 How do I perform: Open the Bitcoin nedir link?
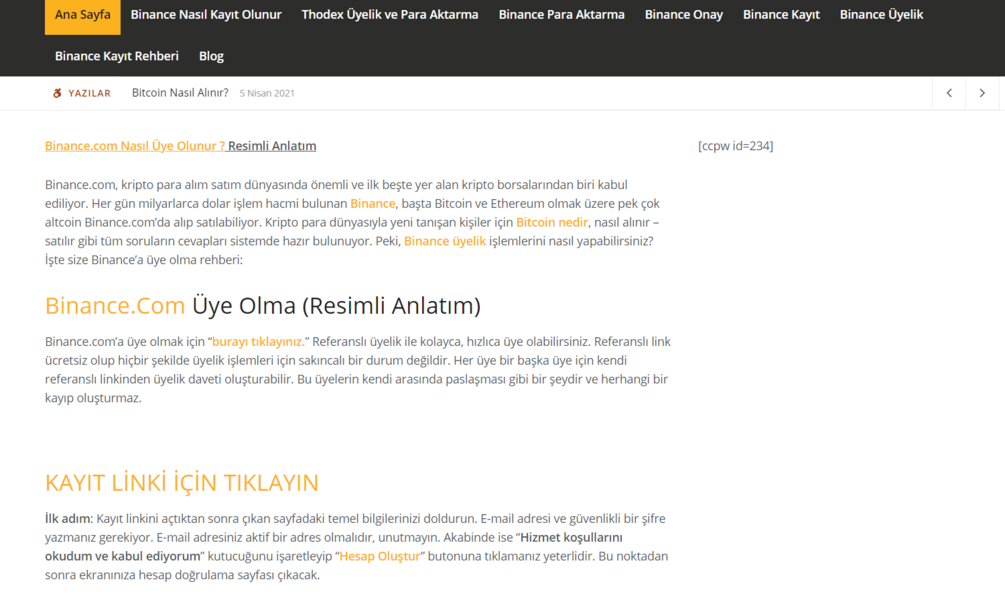point(552,222)
